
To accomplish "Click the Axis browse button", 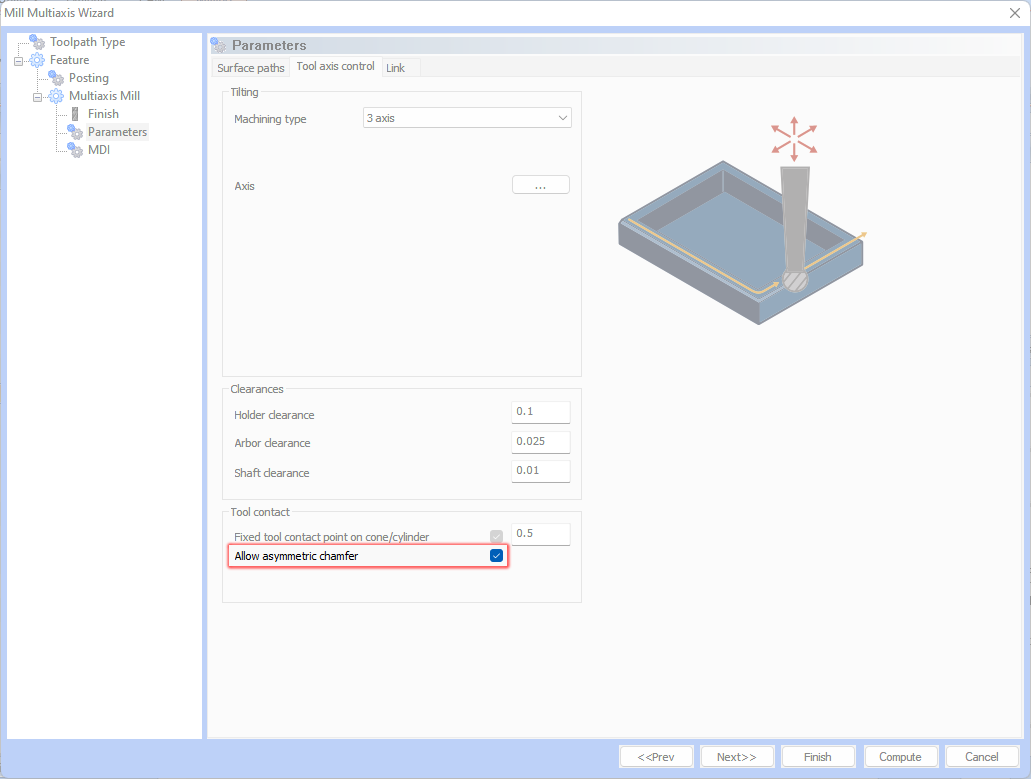I will tap(540, 185).
